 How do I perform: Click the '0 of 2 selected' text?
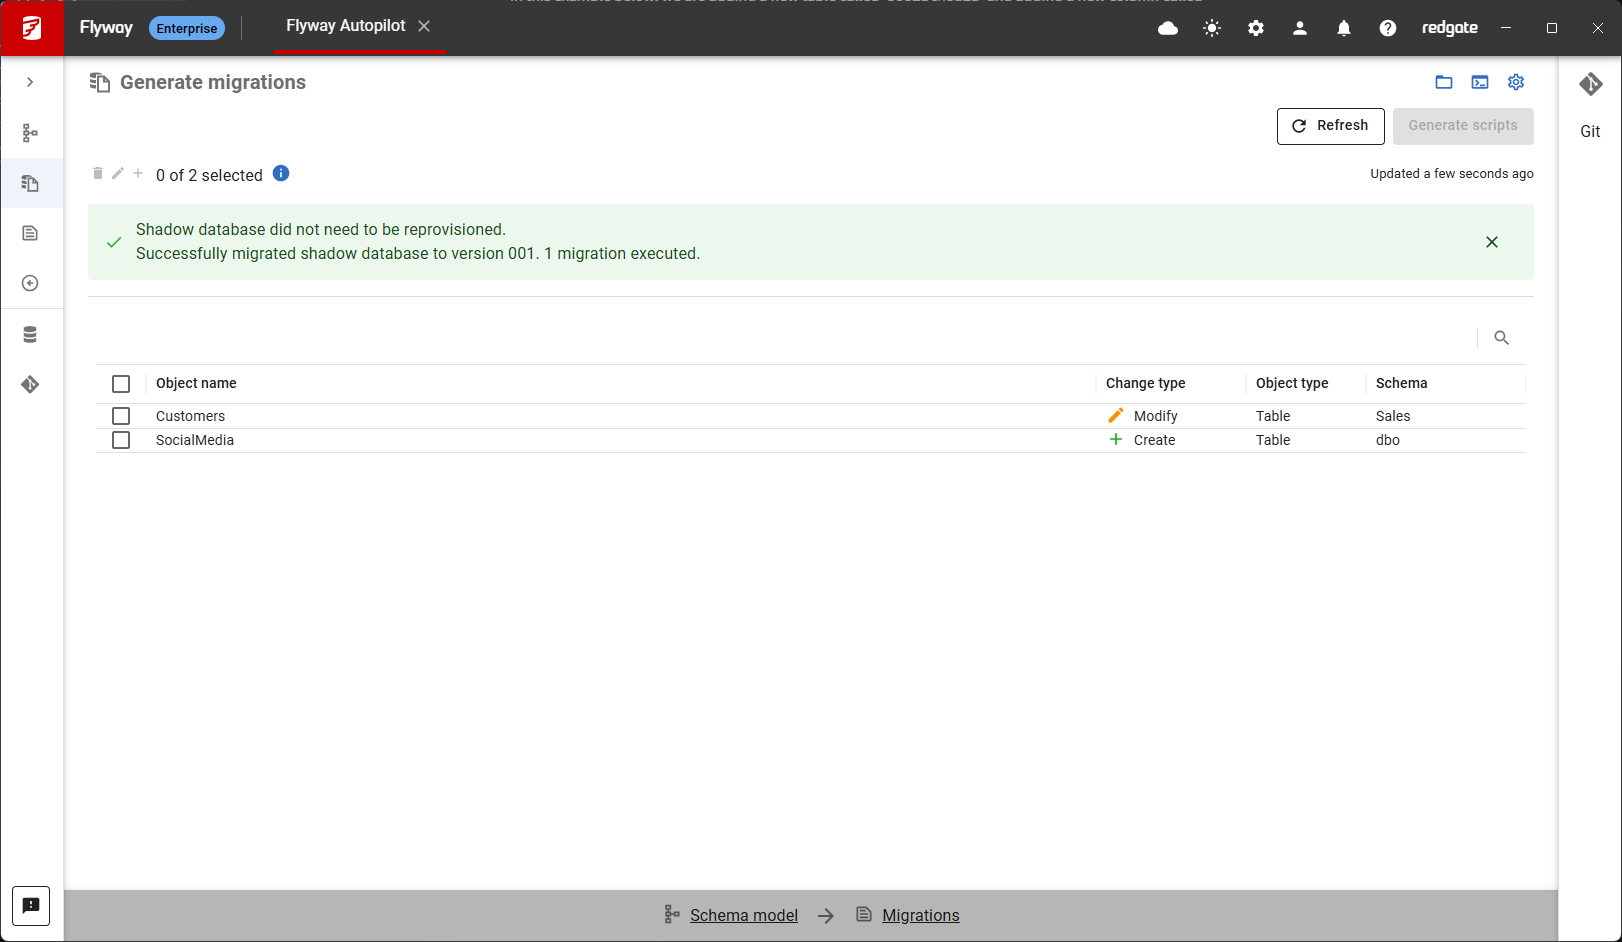(209, 175)
